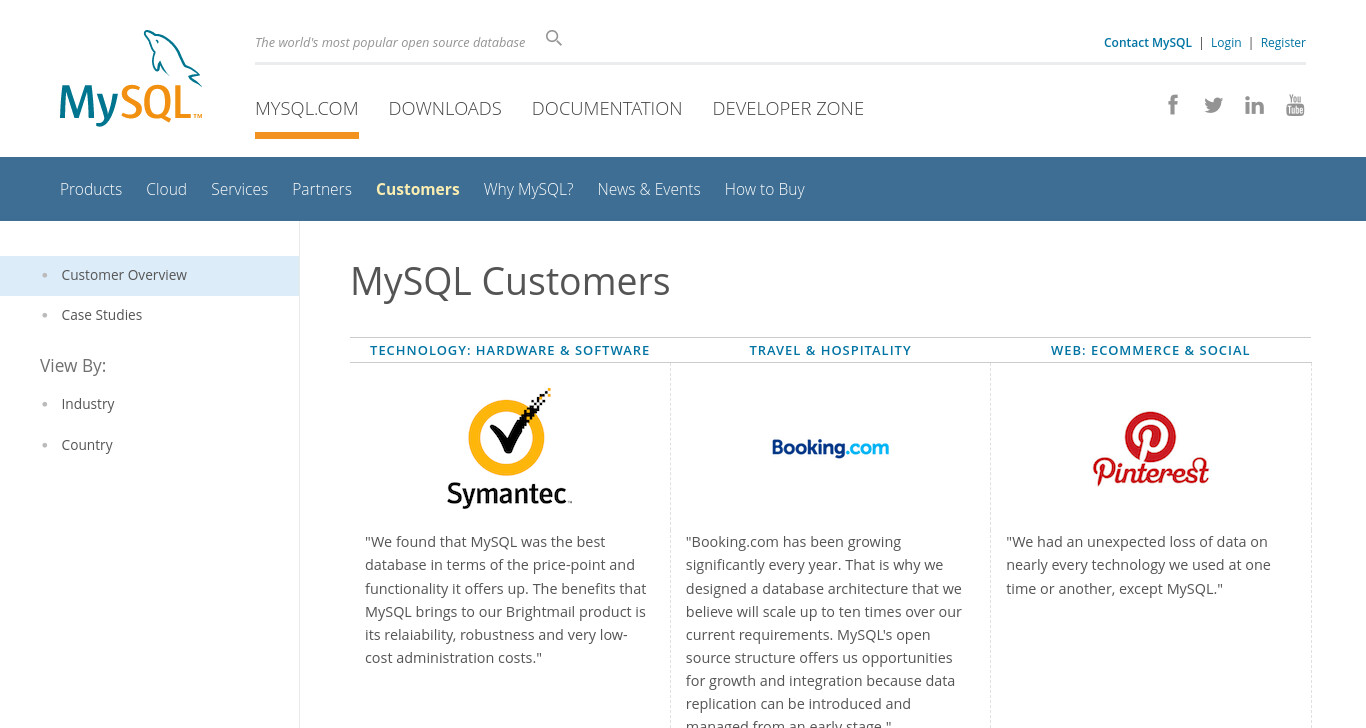
Task: Click the Booking.com quote text
Action: [x=825, y=630]
